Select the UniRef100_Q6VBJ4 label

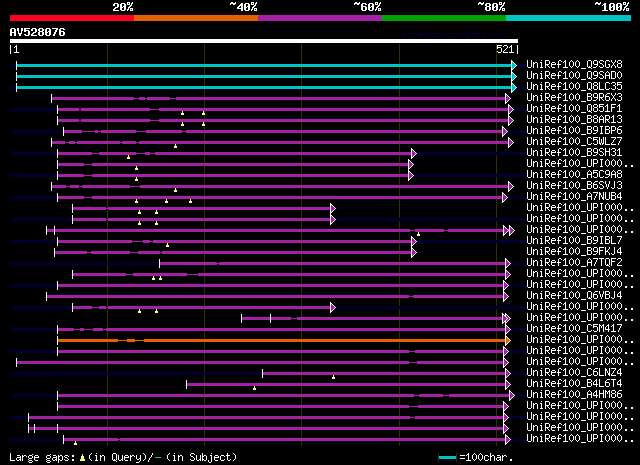point(574,296)
